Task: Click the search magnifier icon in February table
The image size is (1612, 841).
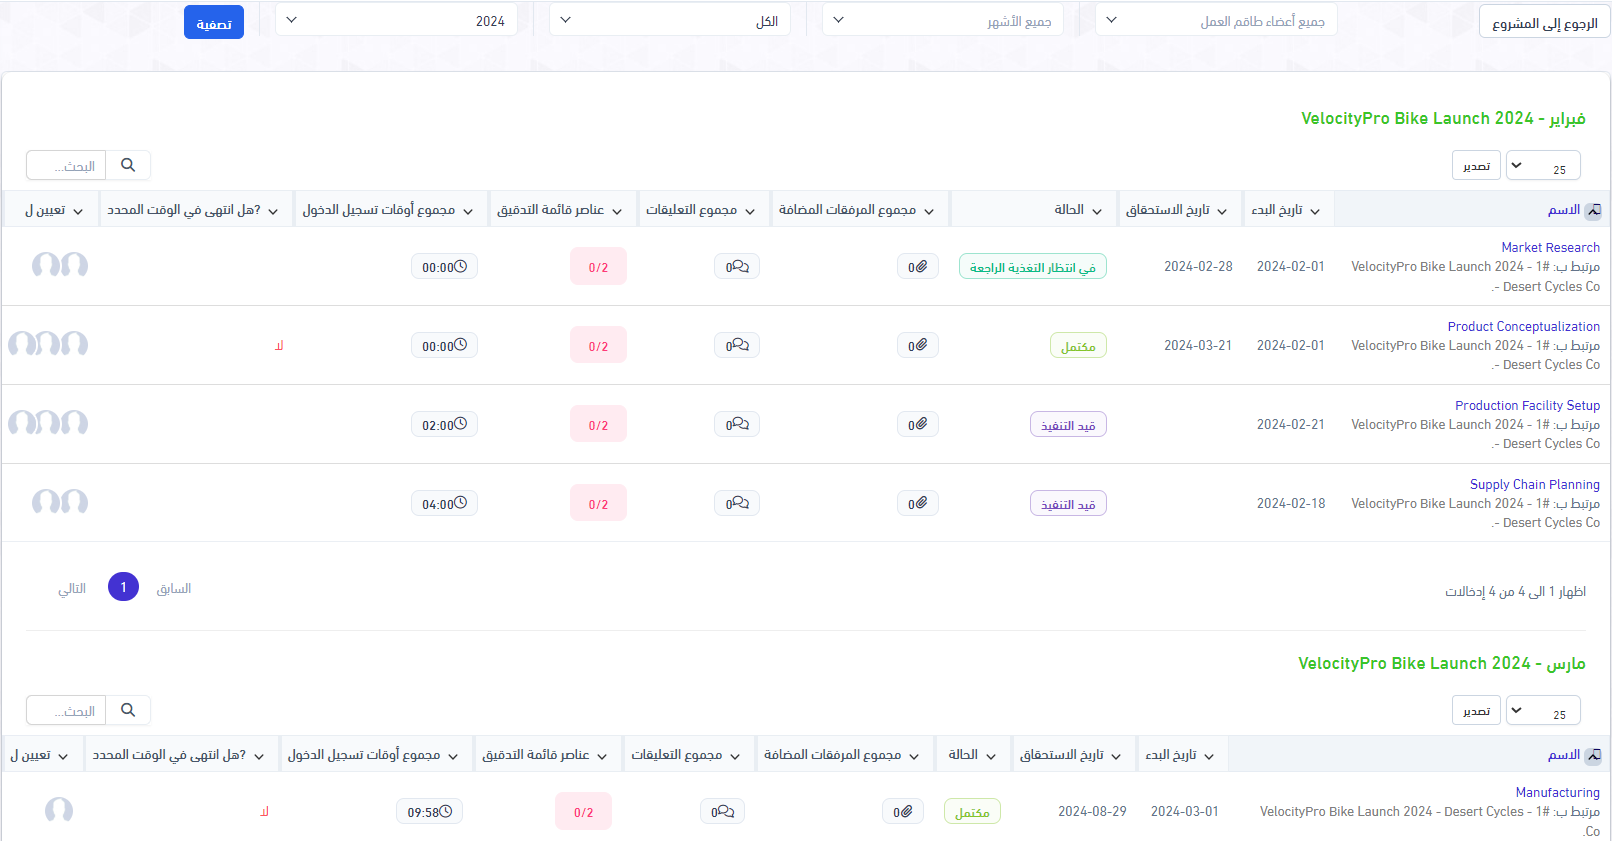Action: (x=128, y=165)
